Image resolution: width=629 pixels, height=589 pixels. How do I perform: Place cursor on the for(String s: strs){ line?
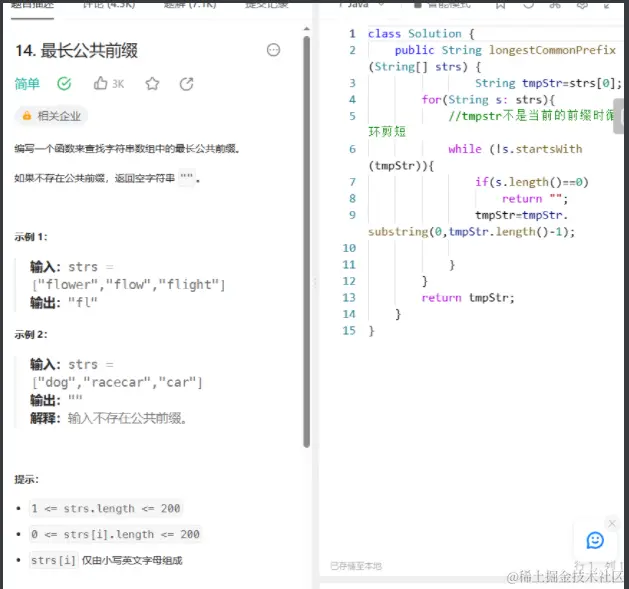click(x=488, y=100)
